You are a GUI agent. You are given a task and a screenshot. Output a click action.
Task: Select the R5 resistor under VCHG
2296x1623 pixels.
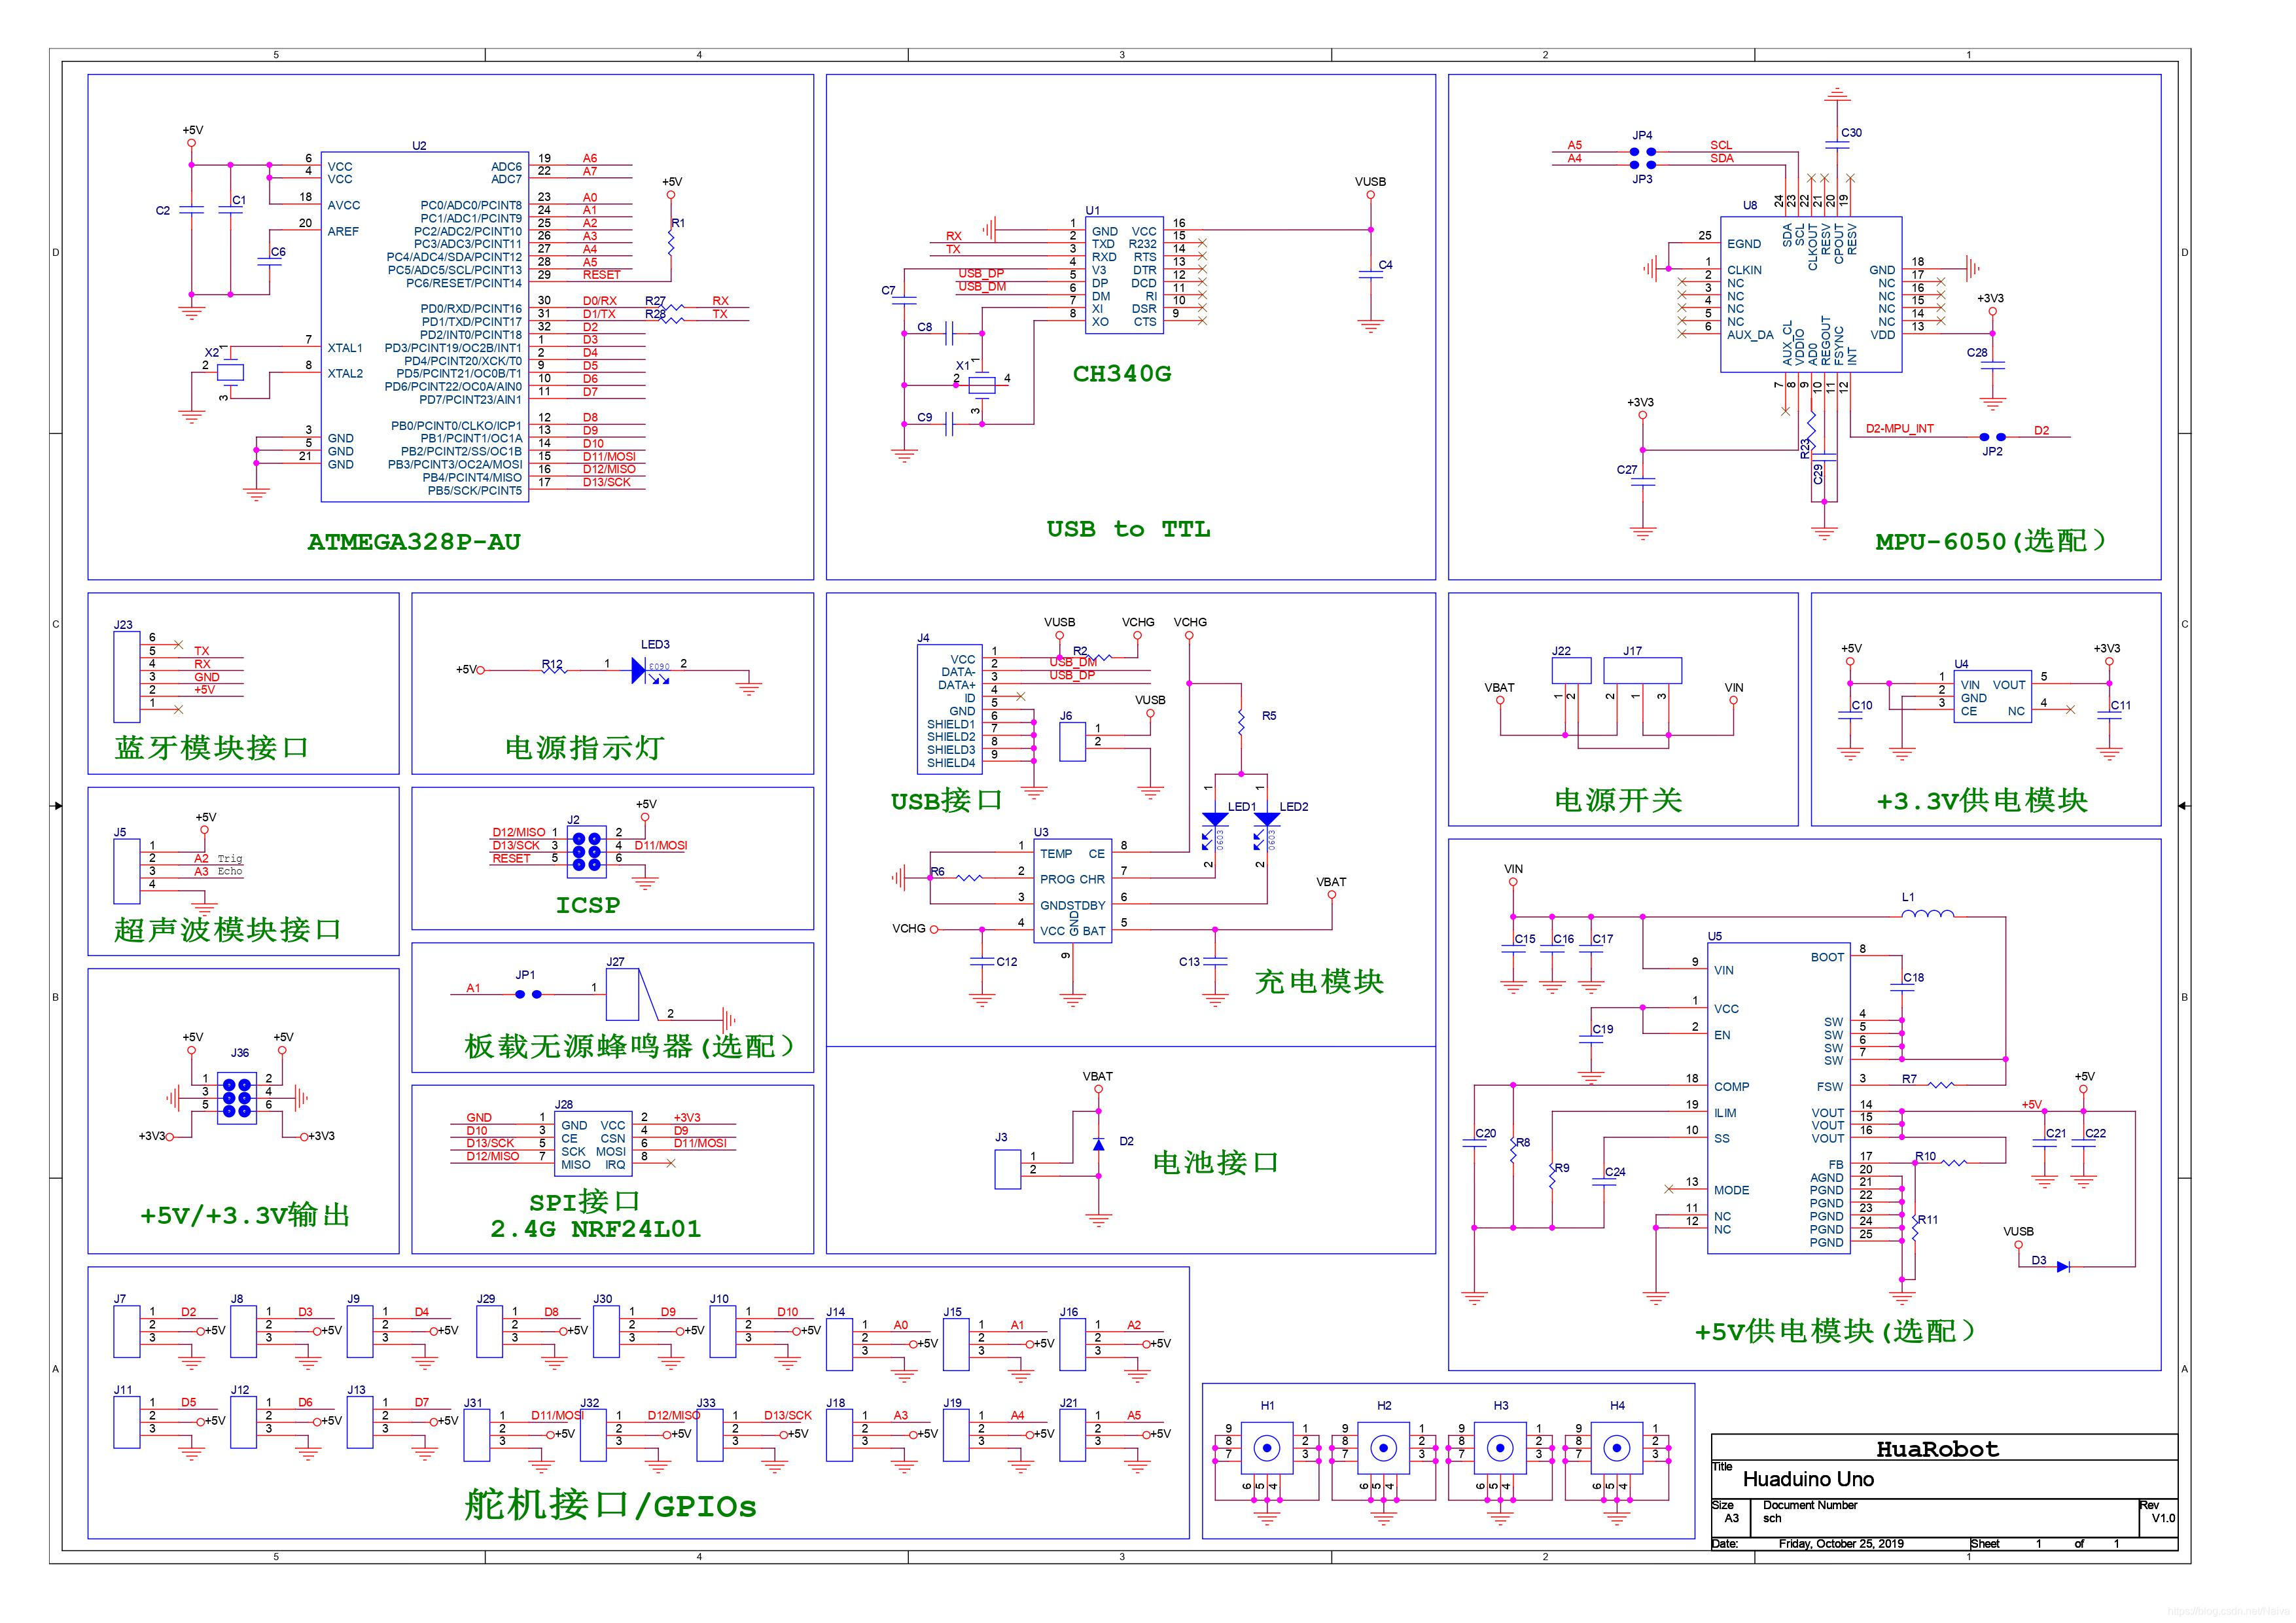[1240, 722]
